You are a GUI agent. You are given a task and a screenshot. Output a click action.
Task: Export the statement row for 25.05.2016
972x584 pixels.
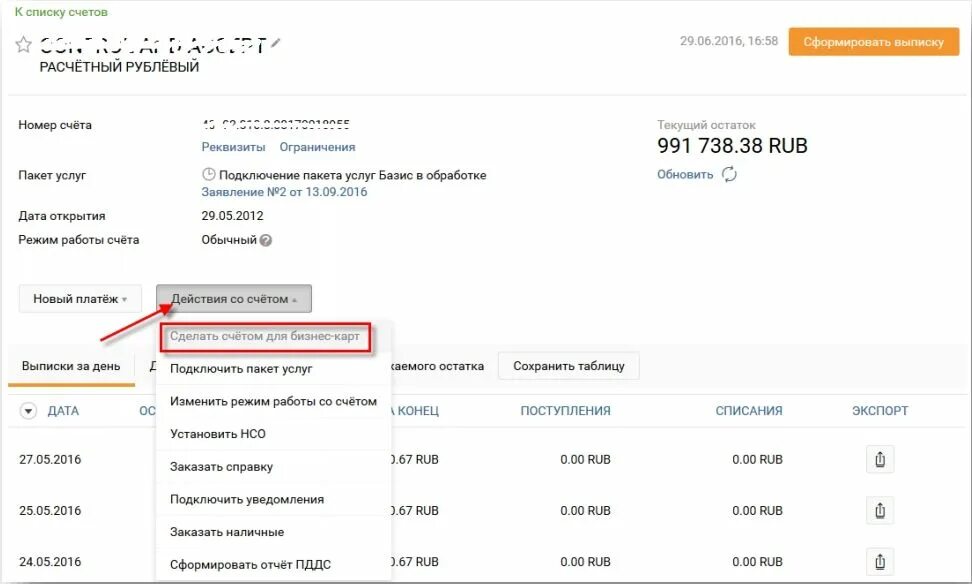880,510
